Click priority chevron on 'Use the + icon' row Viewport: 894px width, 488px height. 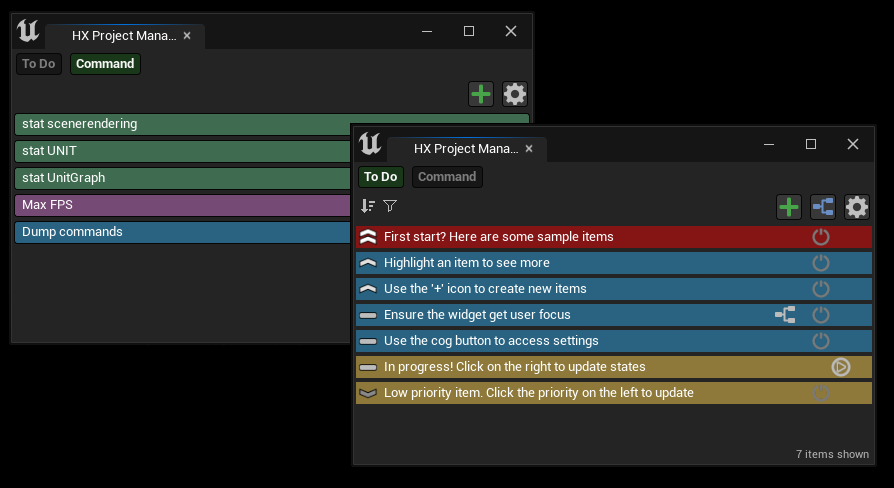coord(368,289)
